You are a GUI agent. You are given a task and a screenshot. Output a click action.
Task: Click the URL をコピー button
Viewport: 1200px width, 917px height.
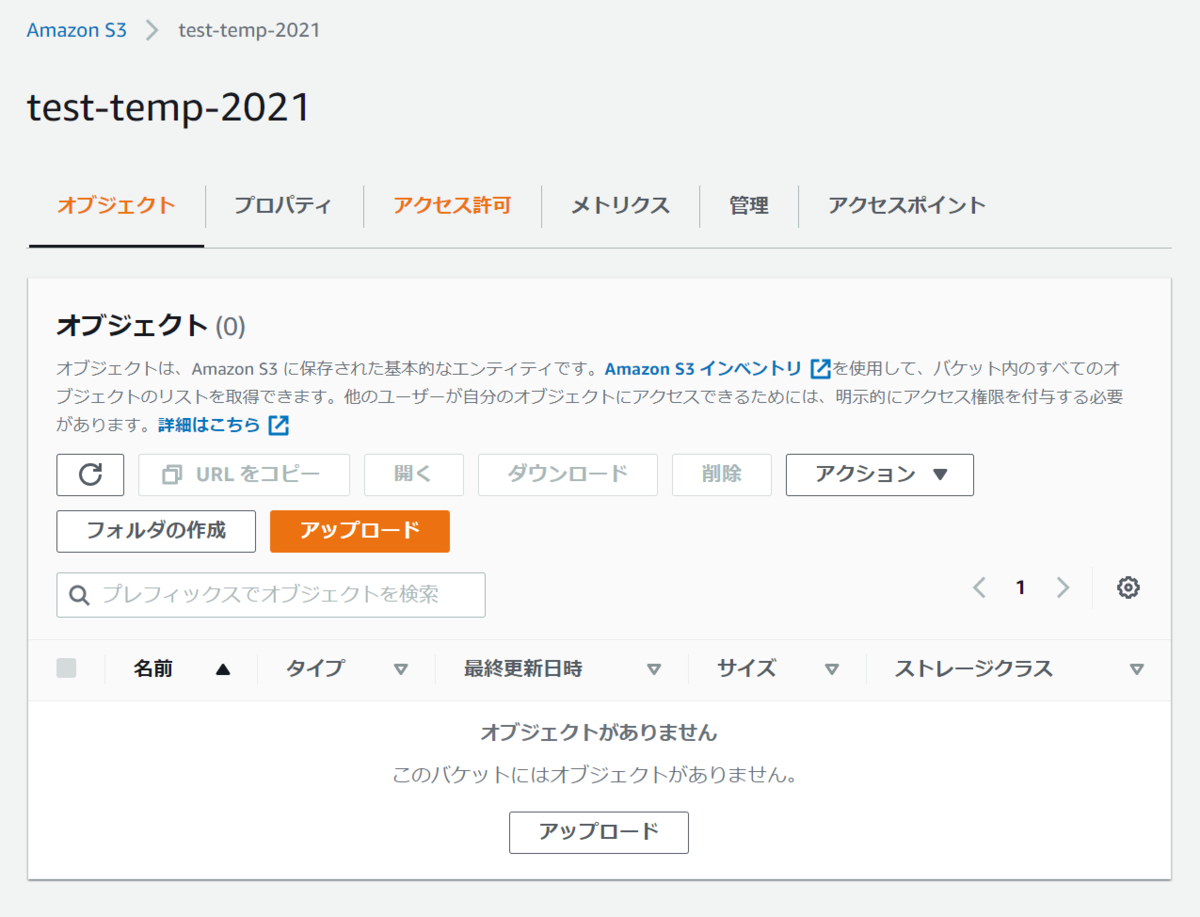pos(244,475)
